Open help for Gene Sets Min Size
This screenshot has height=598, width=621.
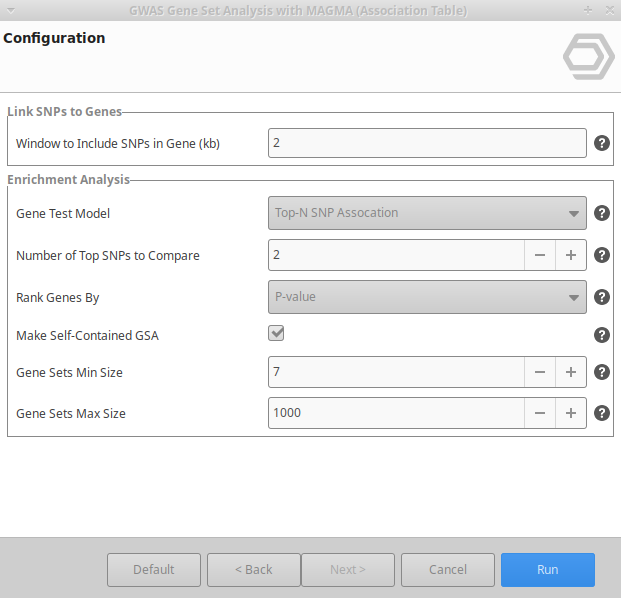pos(602,372)
